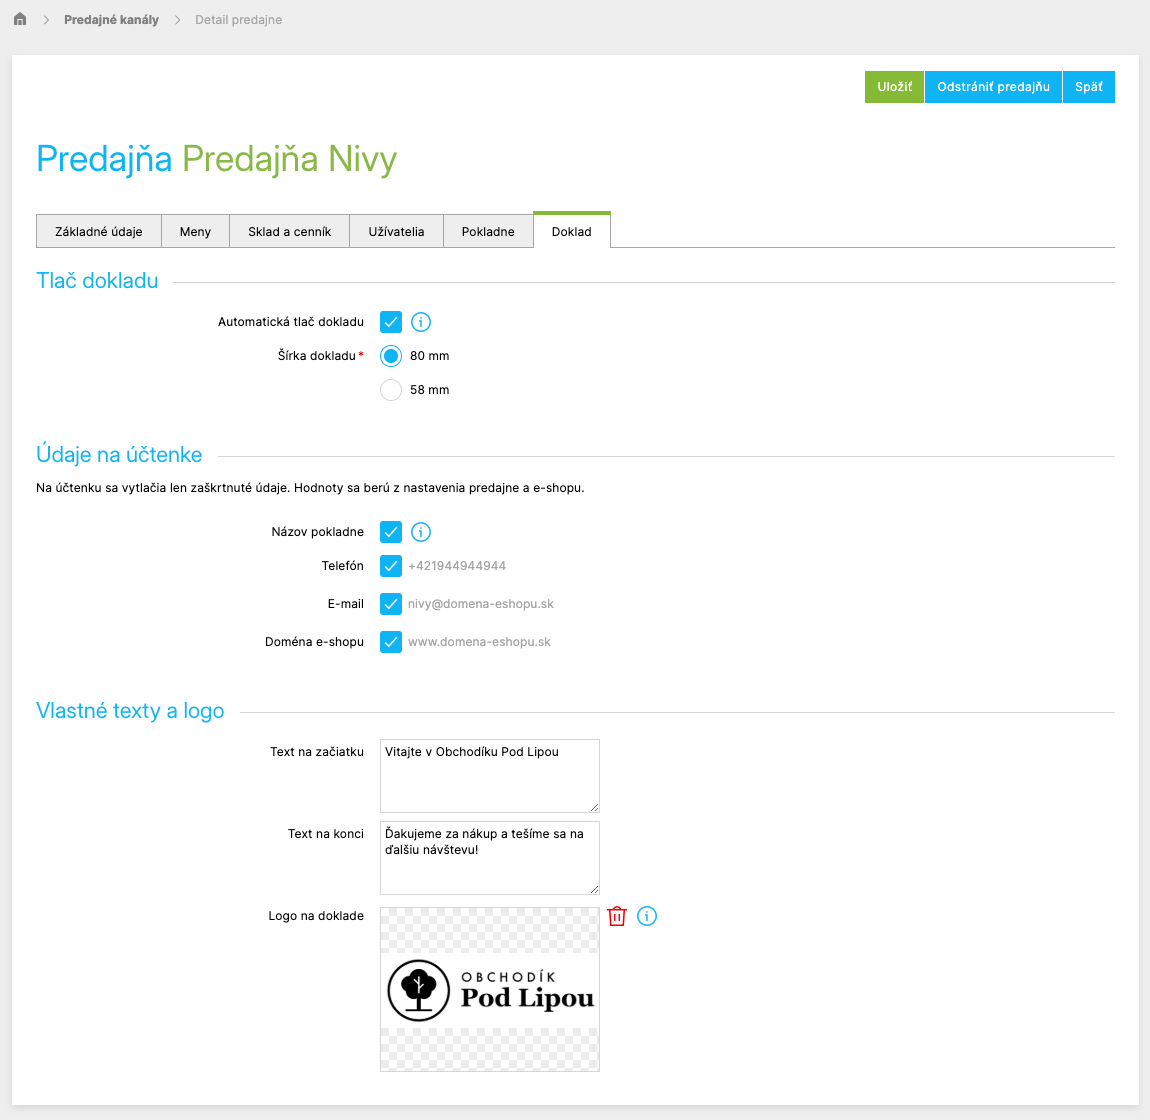Uncheck Automatická tlač dokladu checkbox
The width and height of the screenshot is (1150, 1120).
[391, 322]
